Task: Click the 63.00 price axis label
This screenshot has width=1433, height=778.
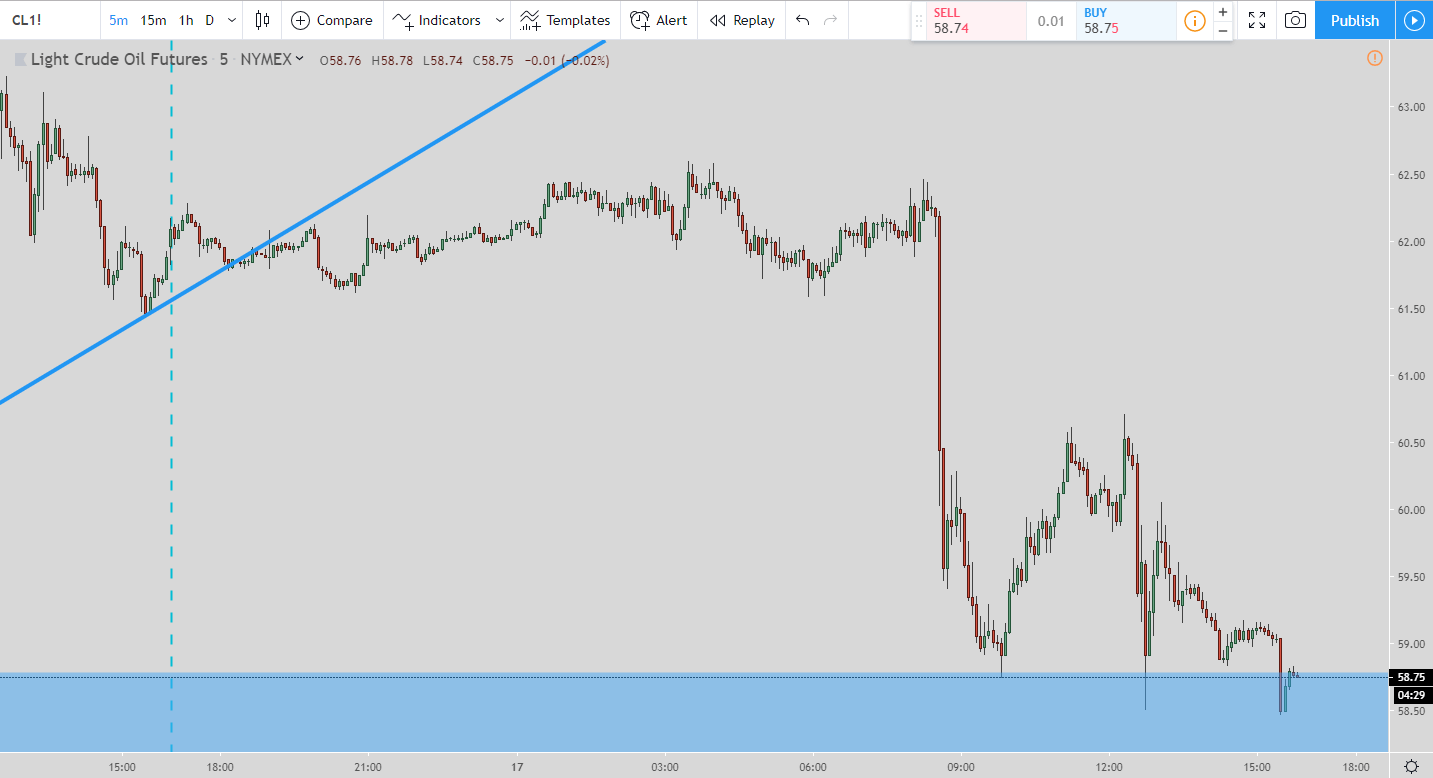Action: [x=1411, y=107]
